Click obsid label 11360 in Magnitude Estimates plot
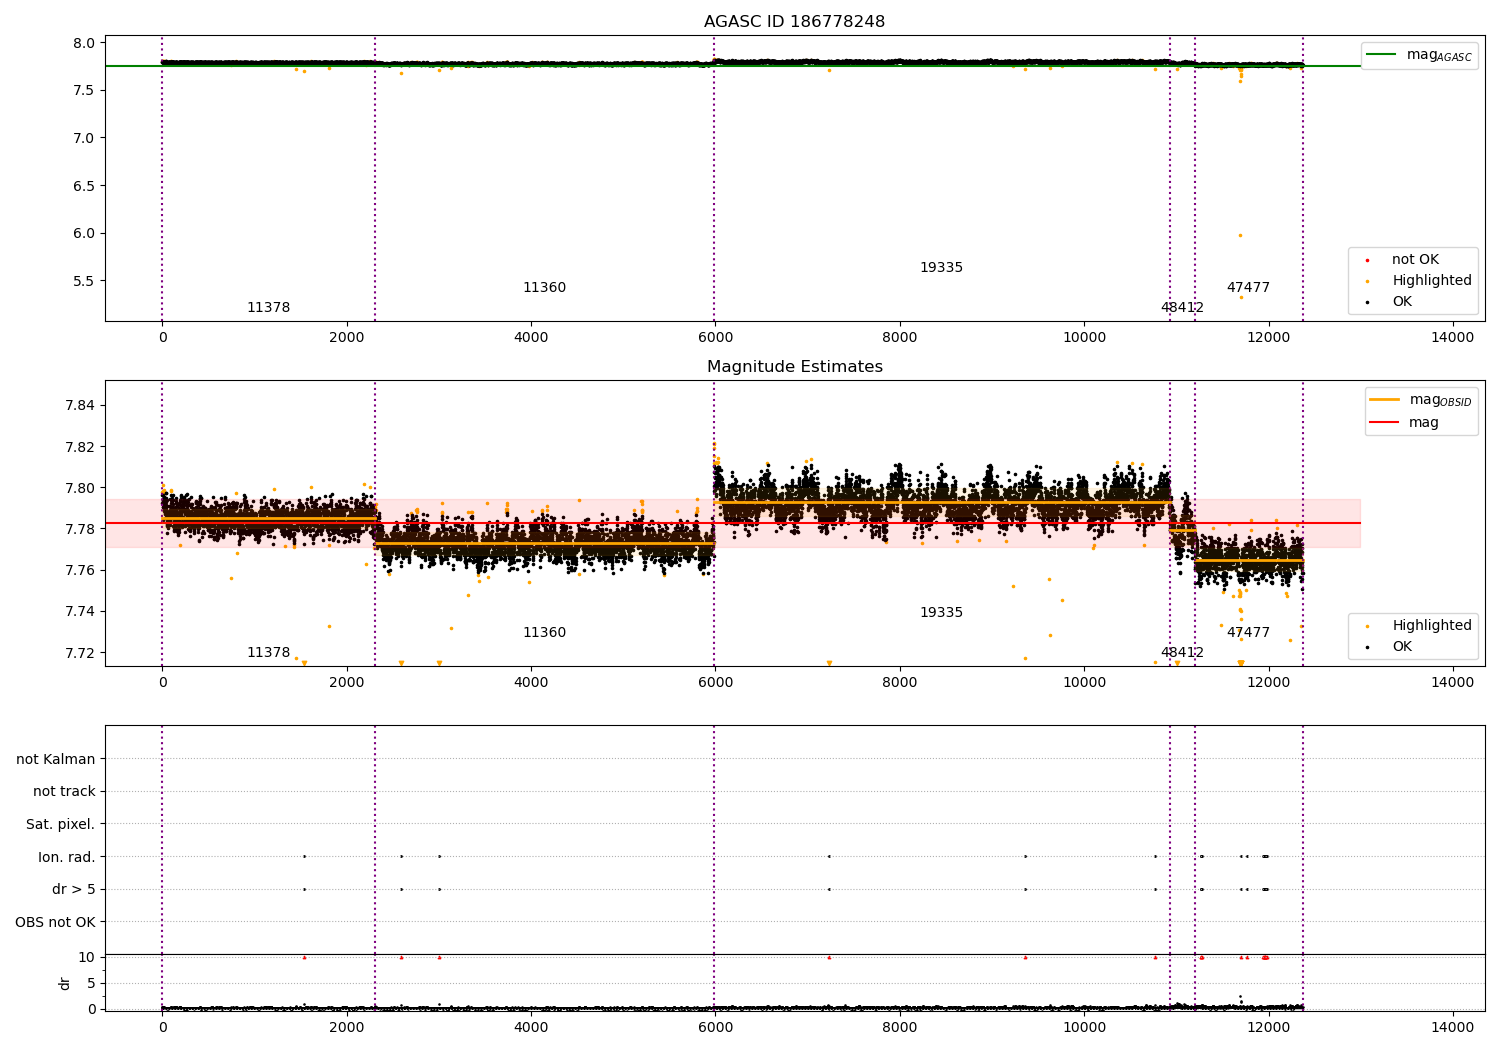The height and width of the screenshot is (1050, 1500). click(544, 633)
